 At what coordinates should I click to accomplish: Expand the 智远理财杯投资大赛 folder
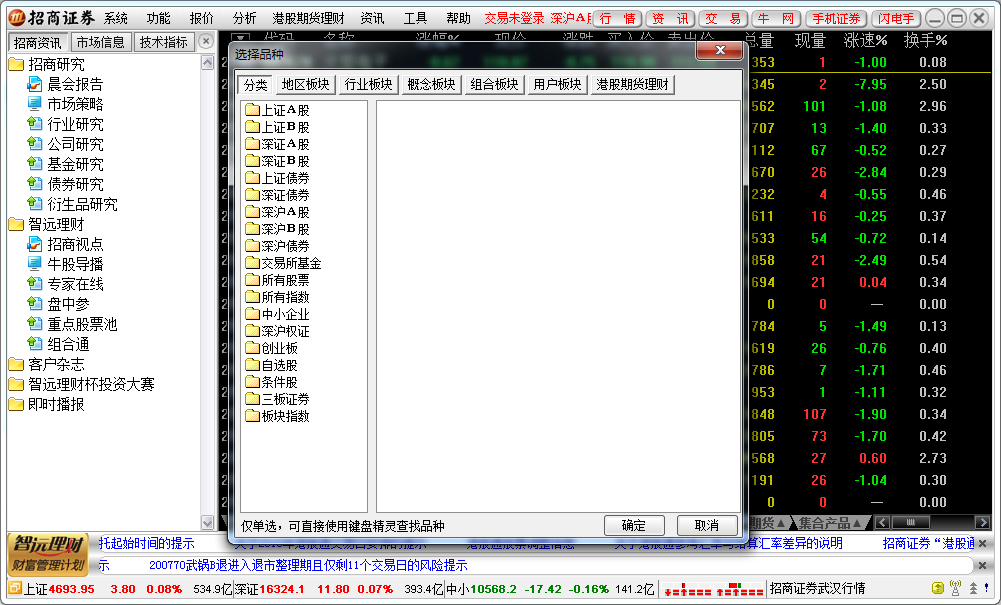pos(16,384)
